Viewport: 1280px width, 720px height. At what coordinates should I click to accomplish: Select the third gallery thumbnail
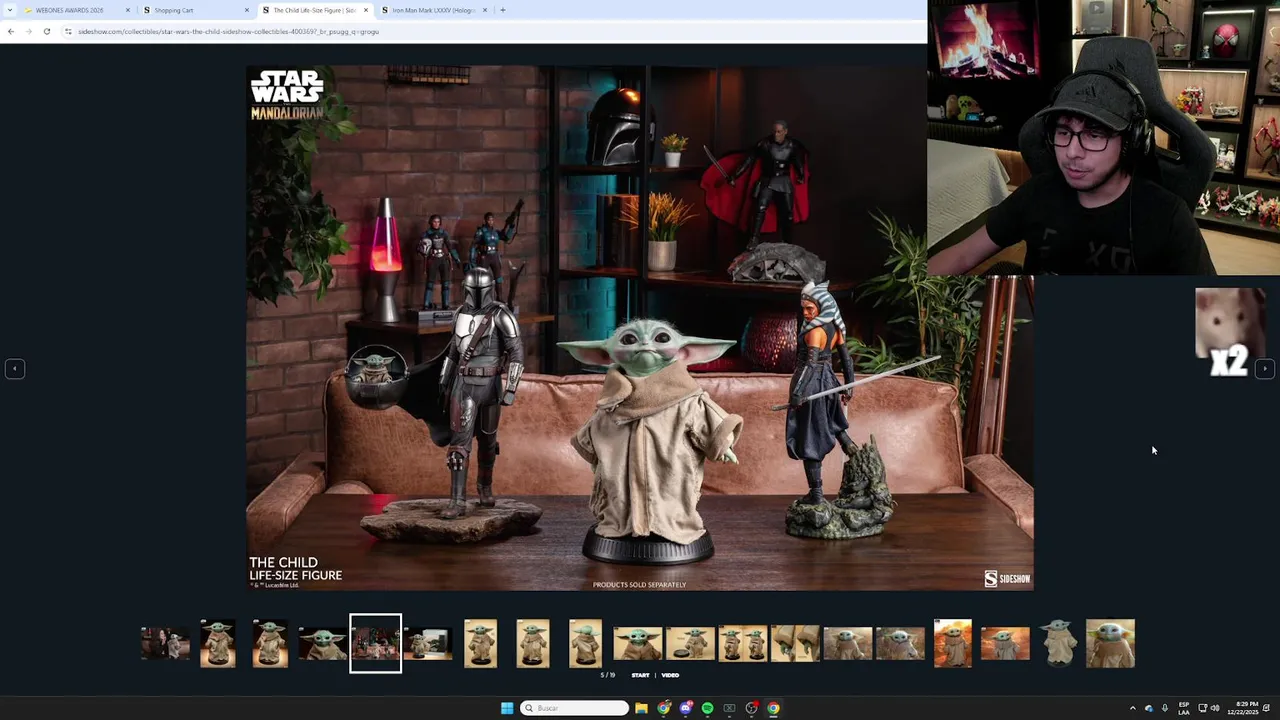pyautogui.click(x=270, y=643)
